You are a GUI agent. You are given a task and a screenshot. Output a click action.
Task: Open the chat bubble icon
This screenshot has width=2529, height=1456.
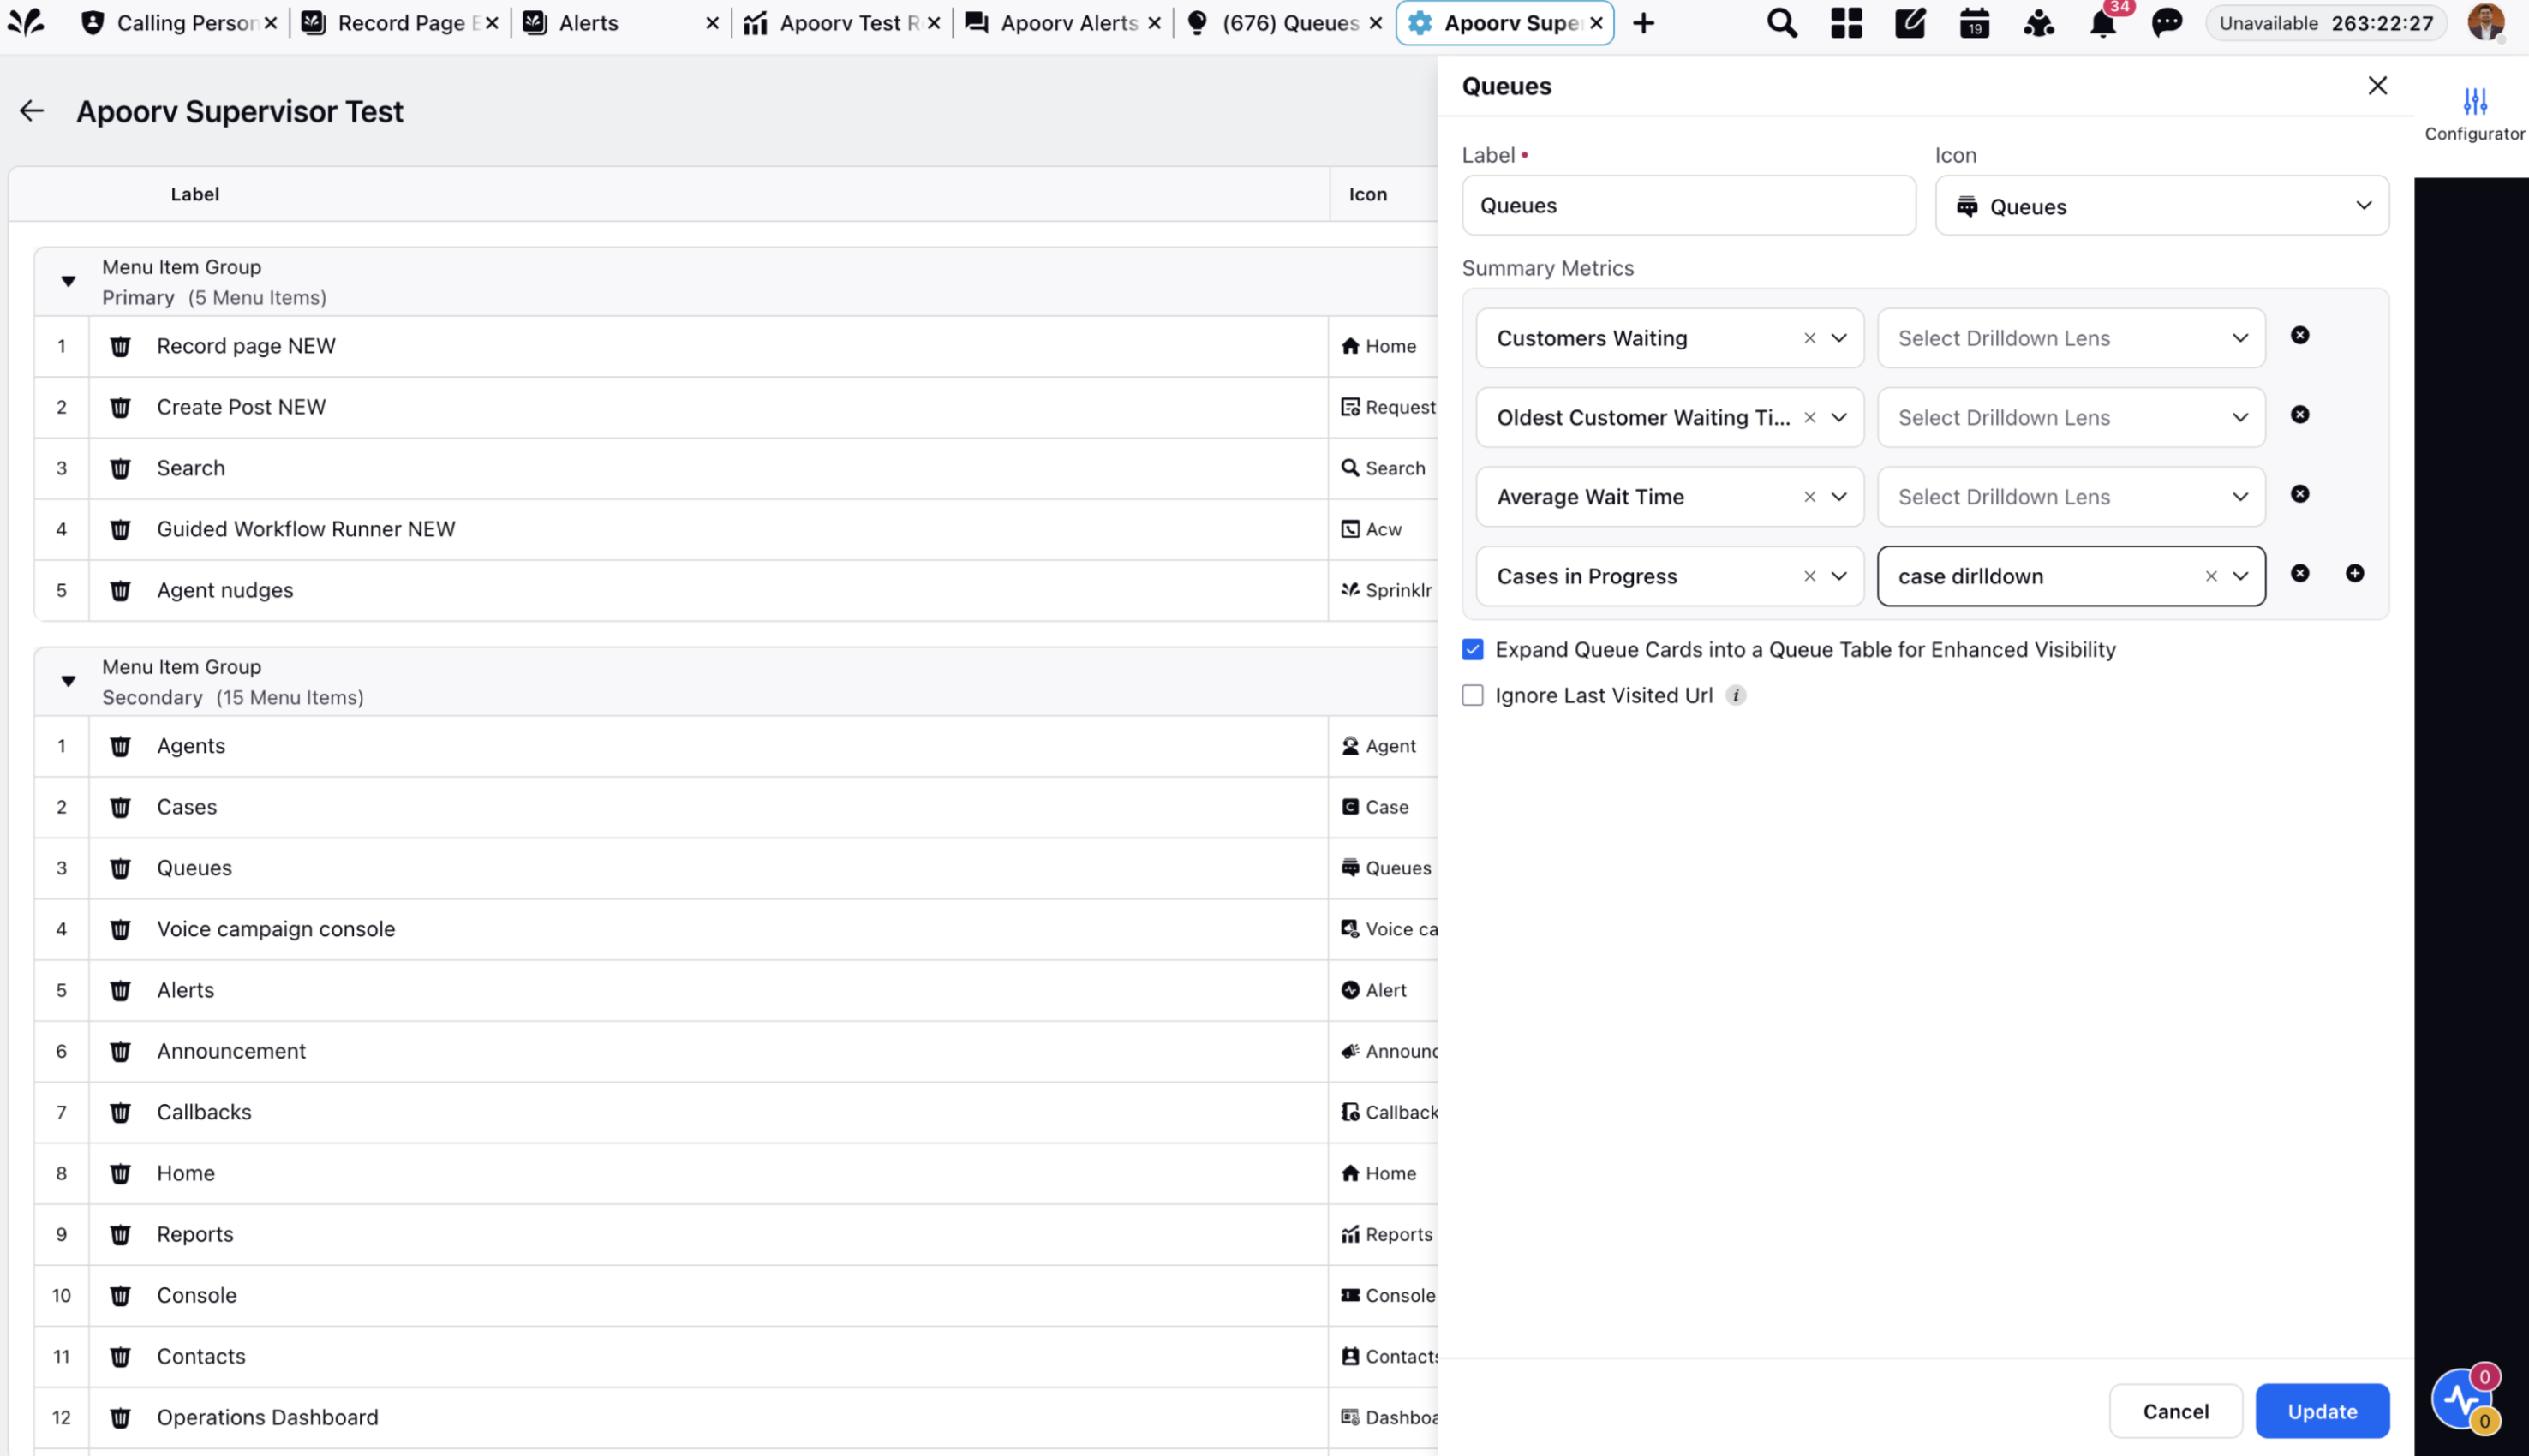[2166, 23]
